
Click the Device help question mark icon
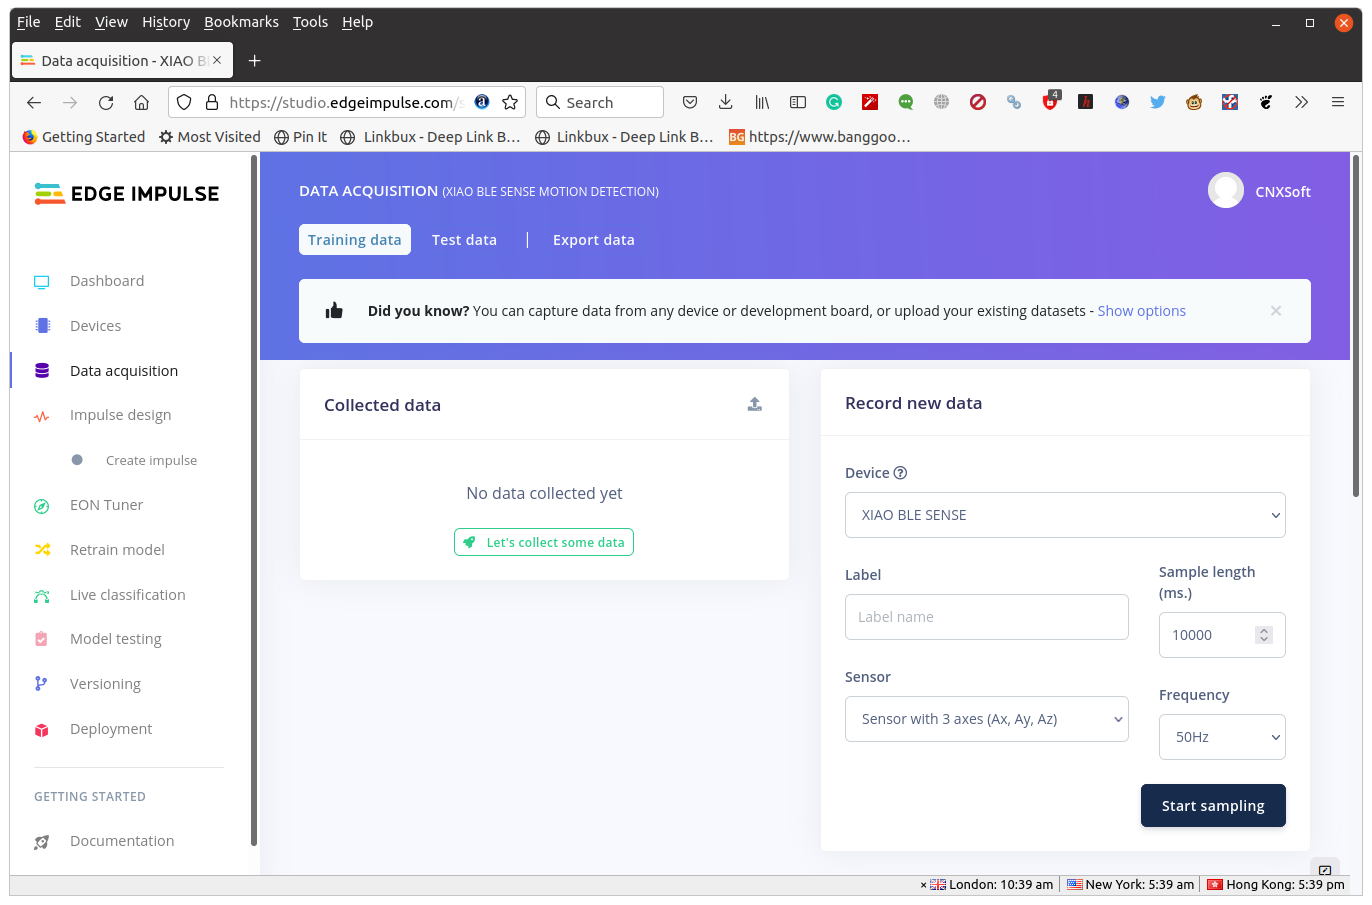click(x=900, y=473)
